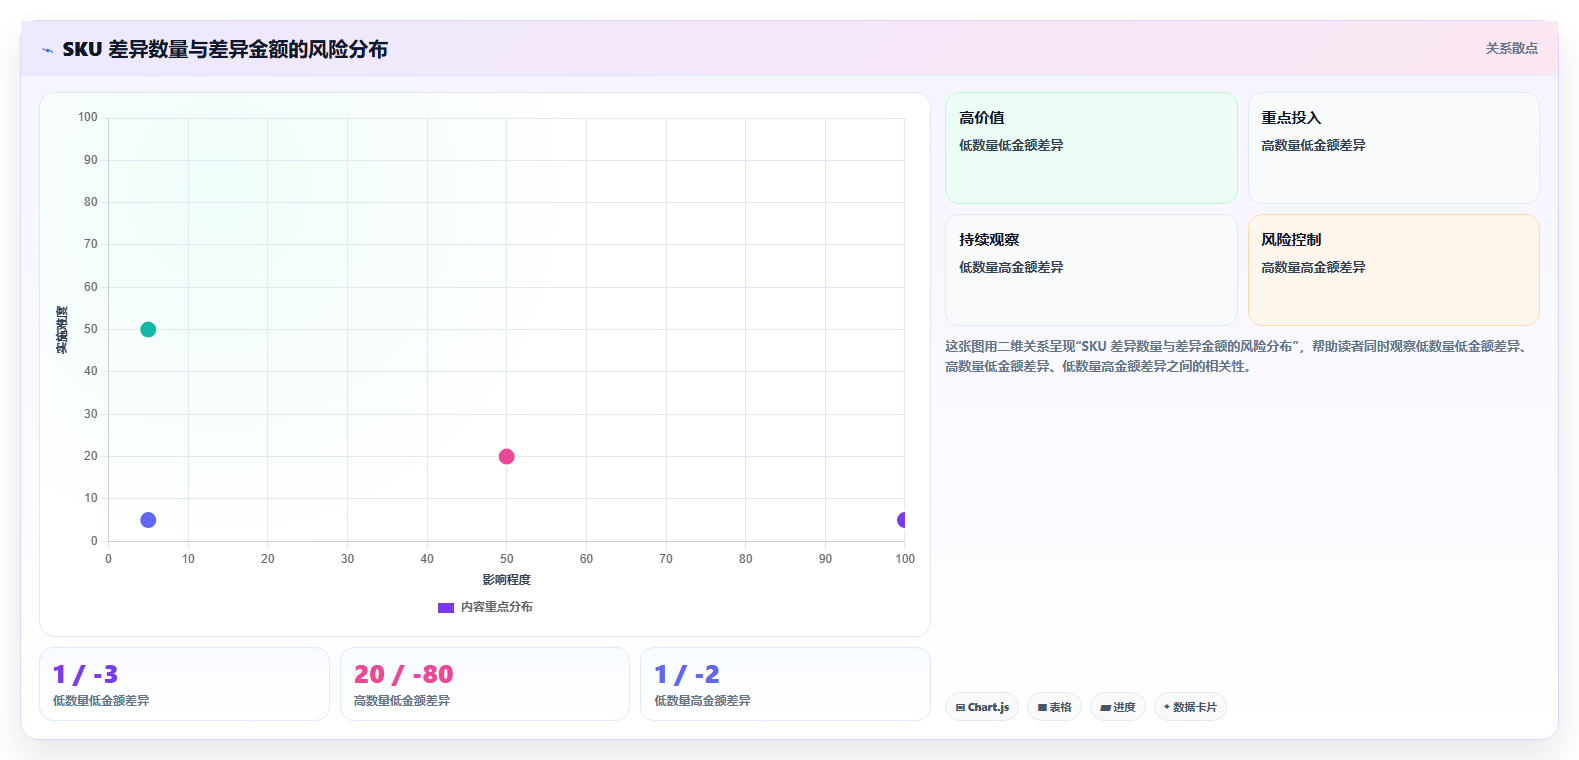Open the 持续观察 quadrant card

point(1091,270)
